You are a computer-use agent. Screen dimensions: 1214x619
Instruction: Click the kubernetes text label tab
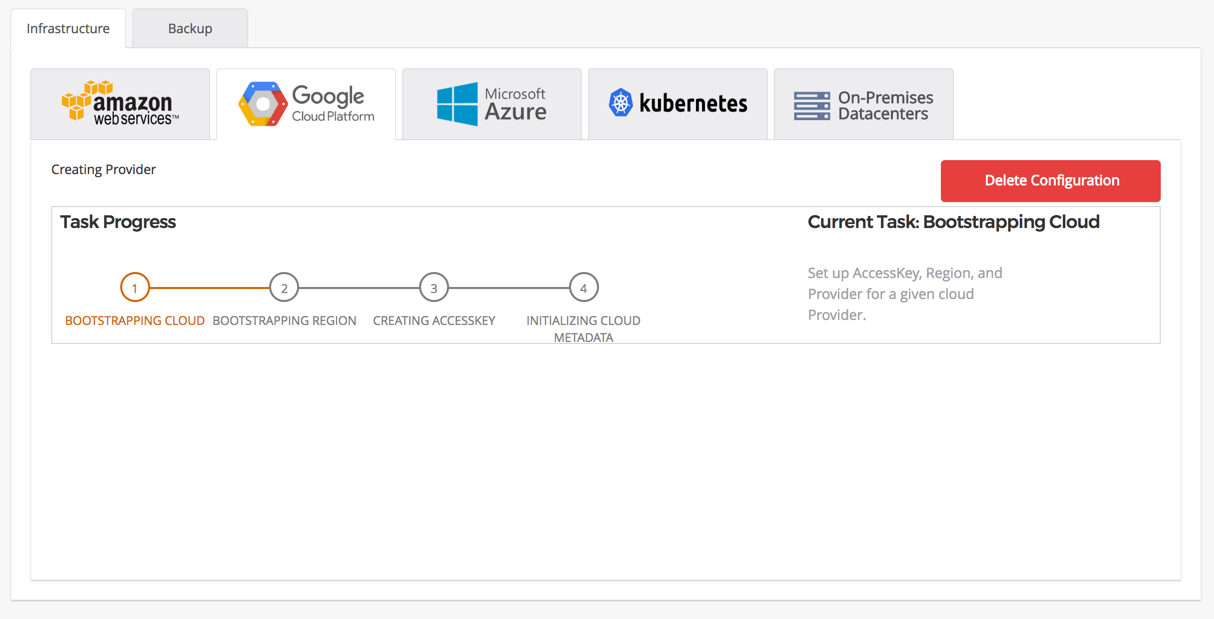[x=693, y=103]
